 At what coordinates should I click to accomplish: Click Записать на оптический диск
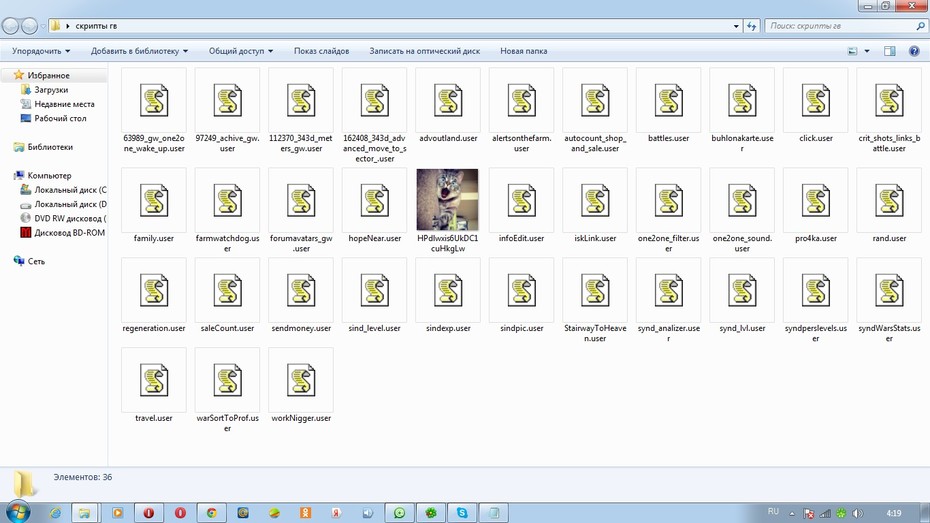[425, 51]
